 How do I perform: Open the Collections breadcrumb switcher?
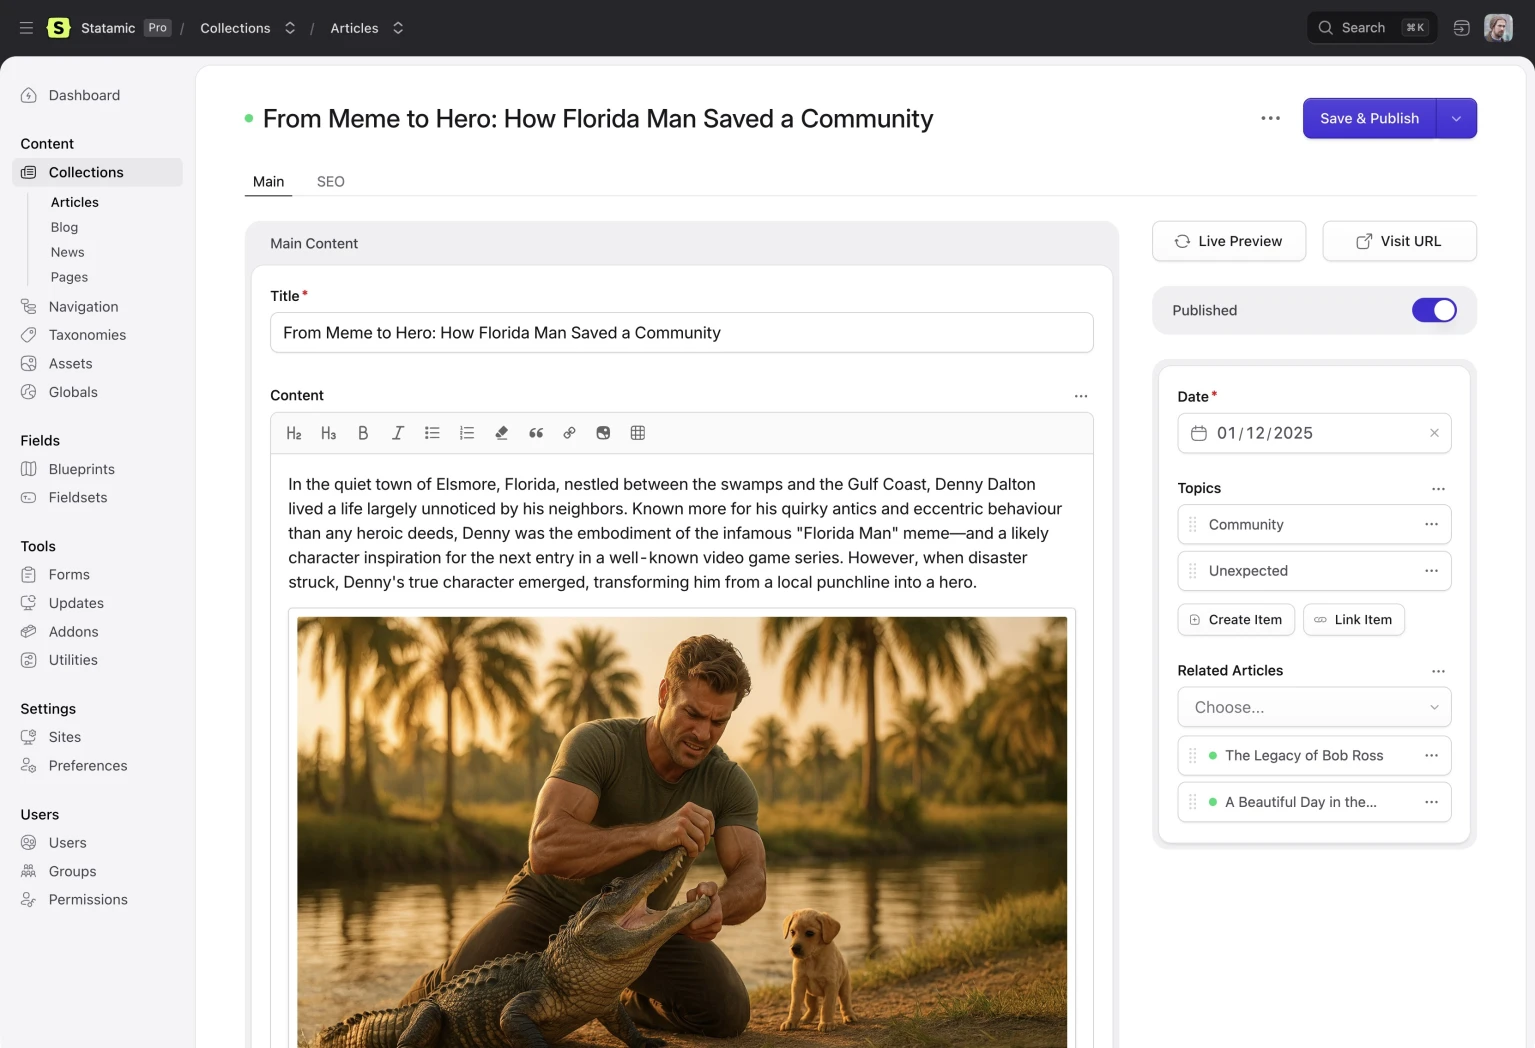[x=290, y=28]
